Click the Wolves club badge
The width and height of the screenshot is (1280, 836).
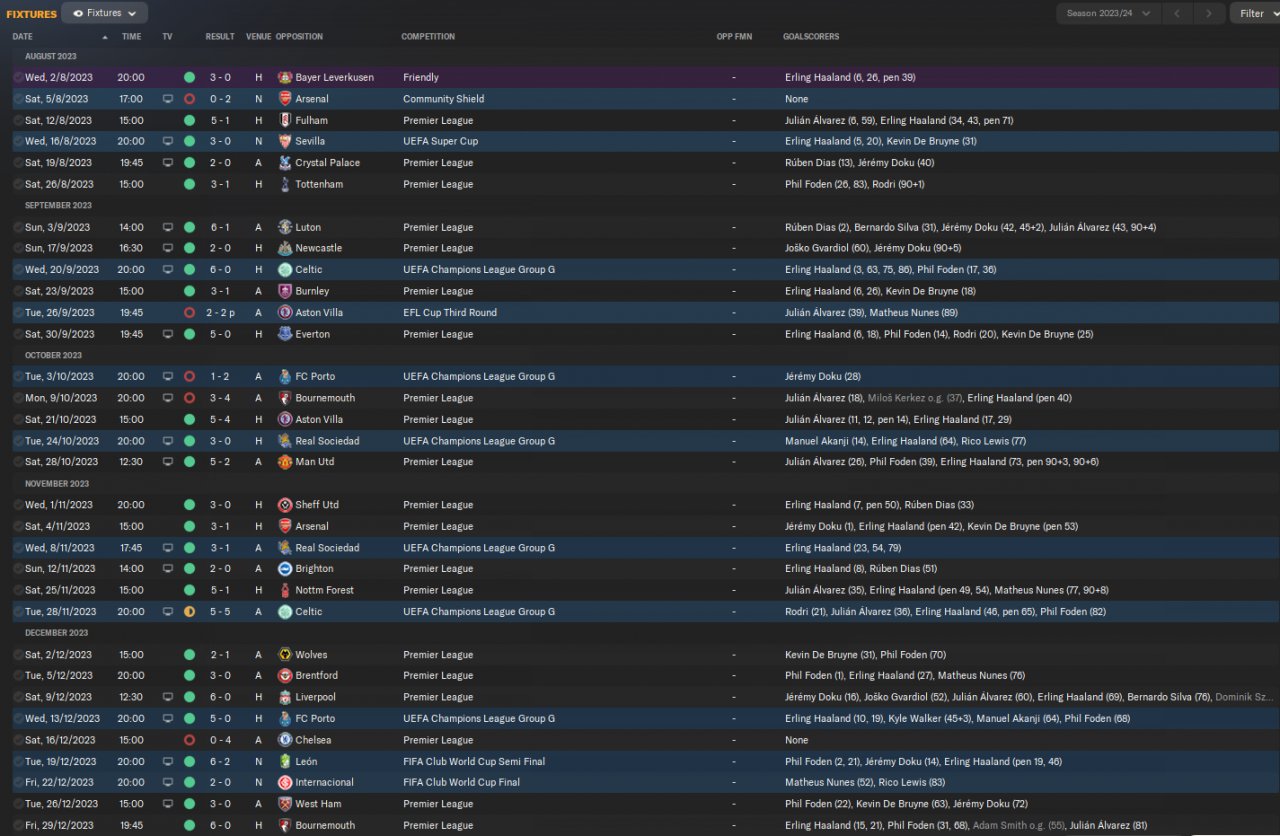285,655
